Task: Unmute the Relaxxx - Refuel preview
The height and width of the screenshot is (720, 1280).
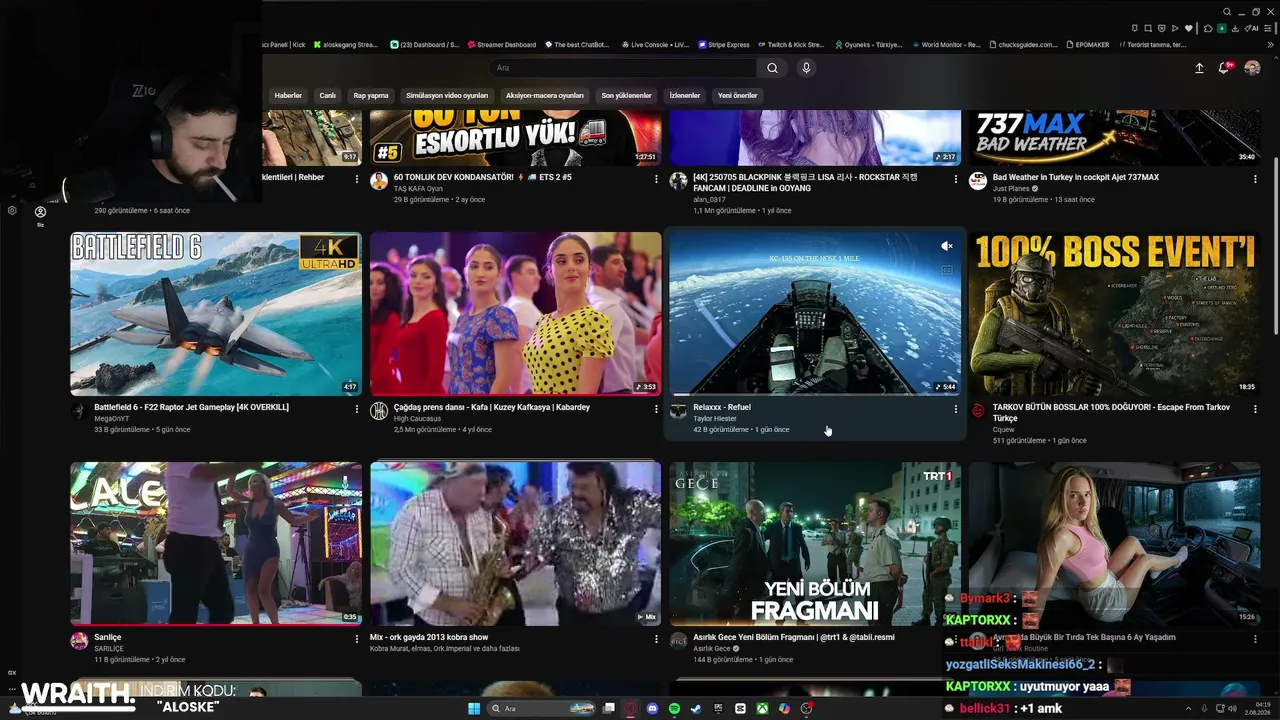Action: coord(946,246)
